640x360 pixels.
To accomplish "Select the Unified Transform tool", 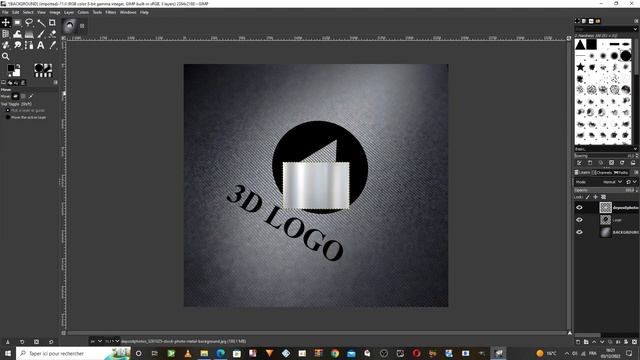I will tap(6, 34).
